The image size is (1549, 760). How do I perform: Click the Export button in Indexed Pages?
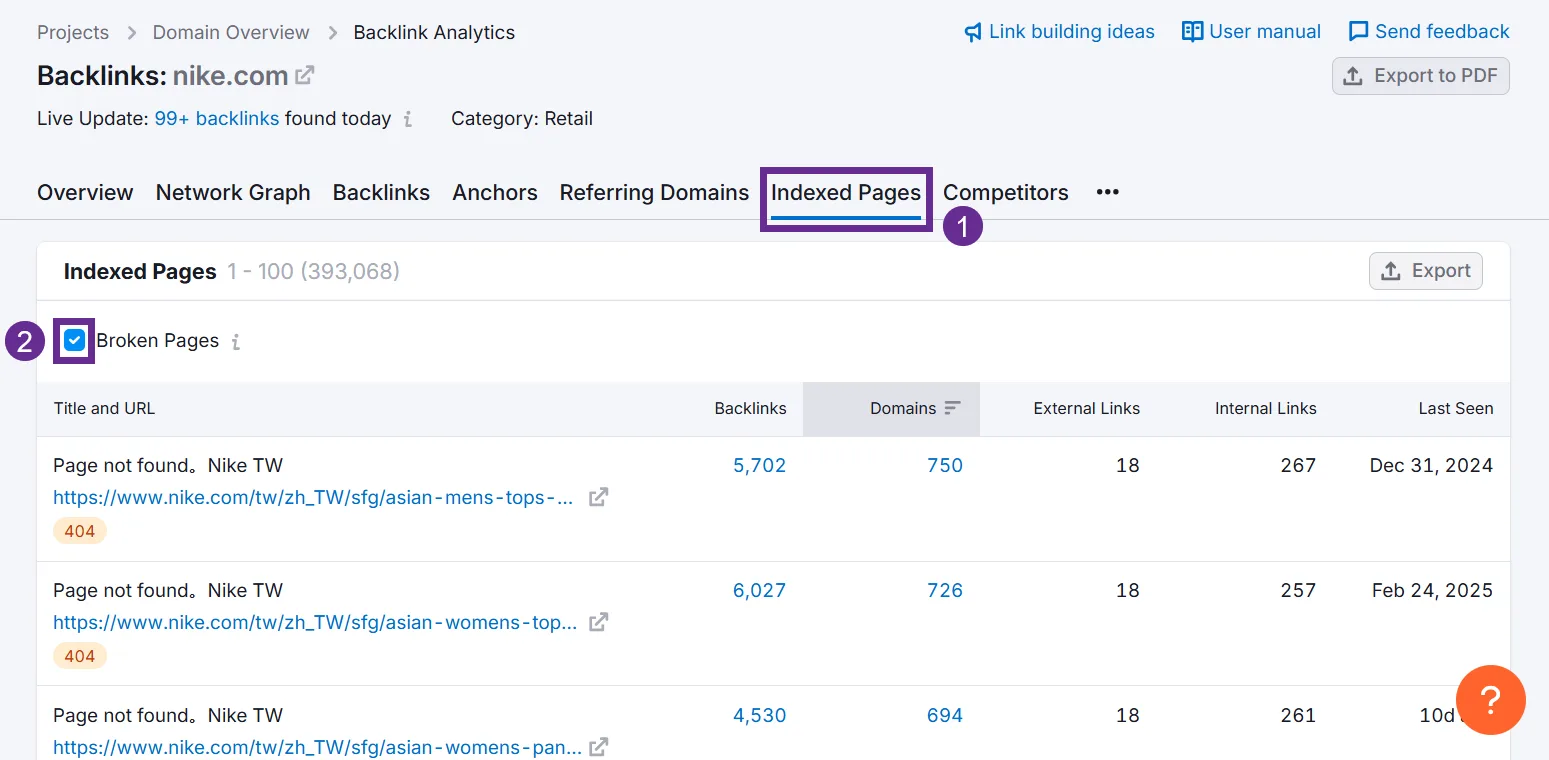pyautogui.click(x=1425, y=271)
